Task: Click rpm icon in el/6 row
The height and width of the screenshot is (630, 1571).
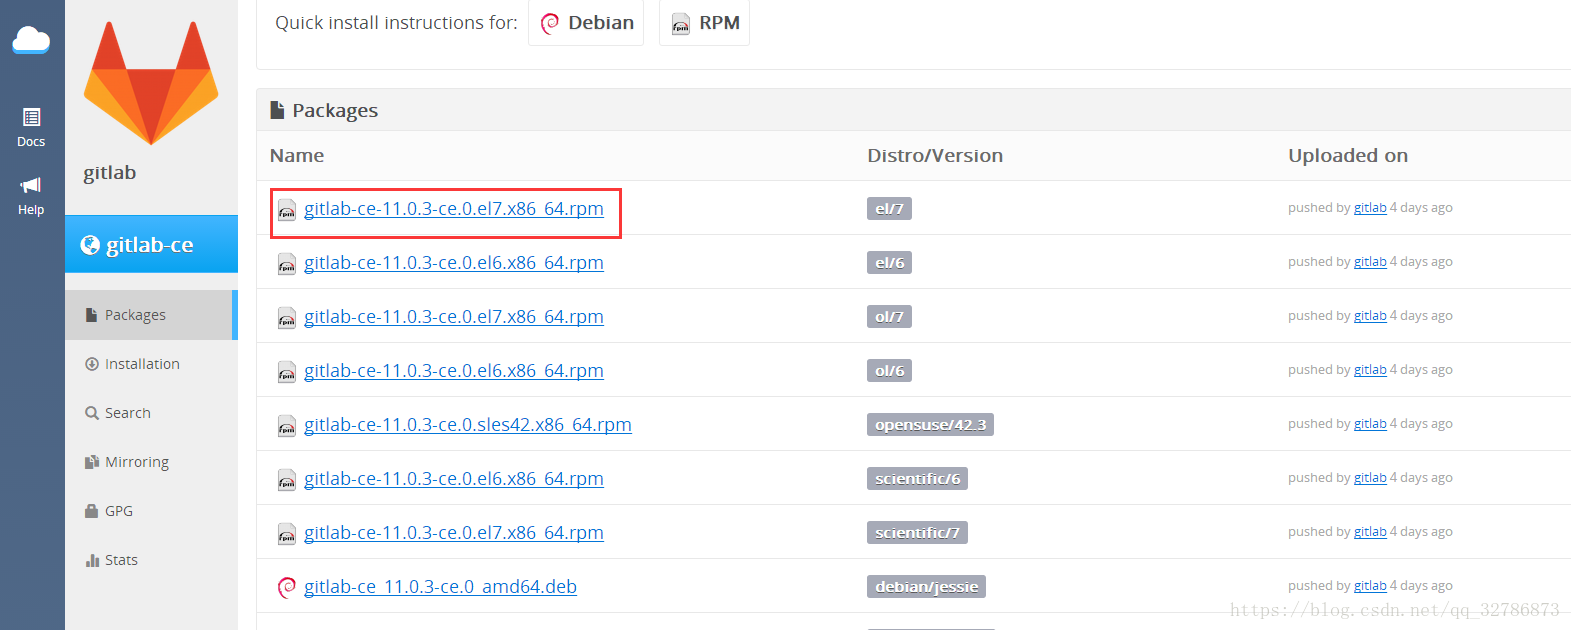Action: point(287,264)
